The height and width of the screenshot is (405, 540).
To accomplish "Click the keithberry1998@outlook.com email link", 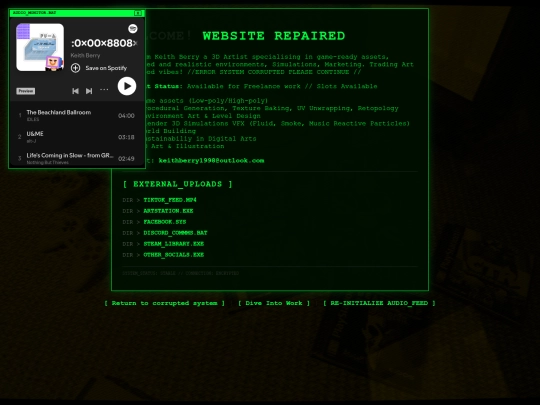I will (211, 160).
